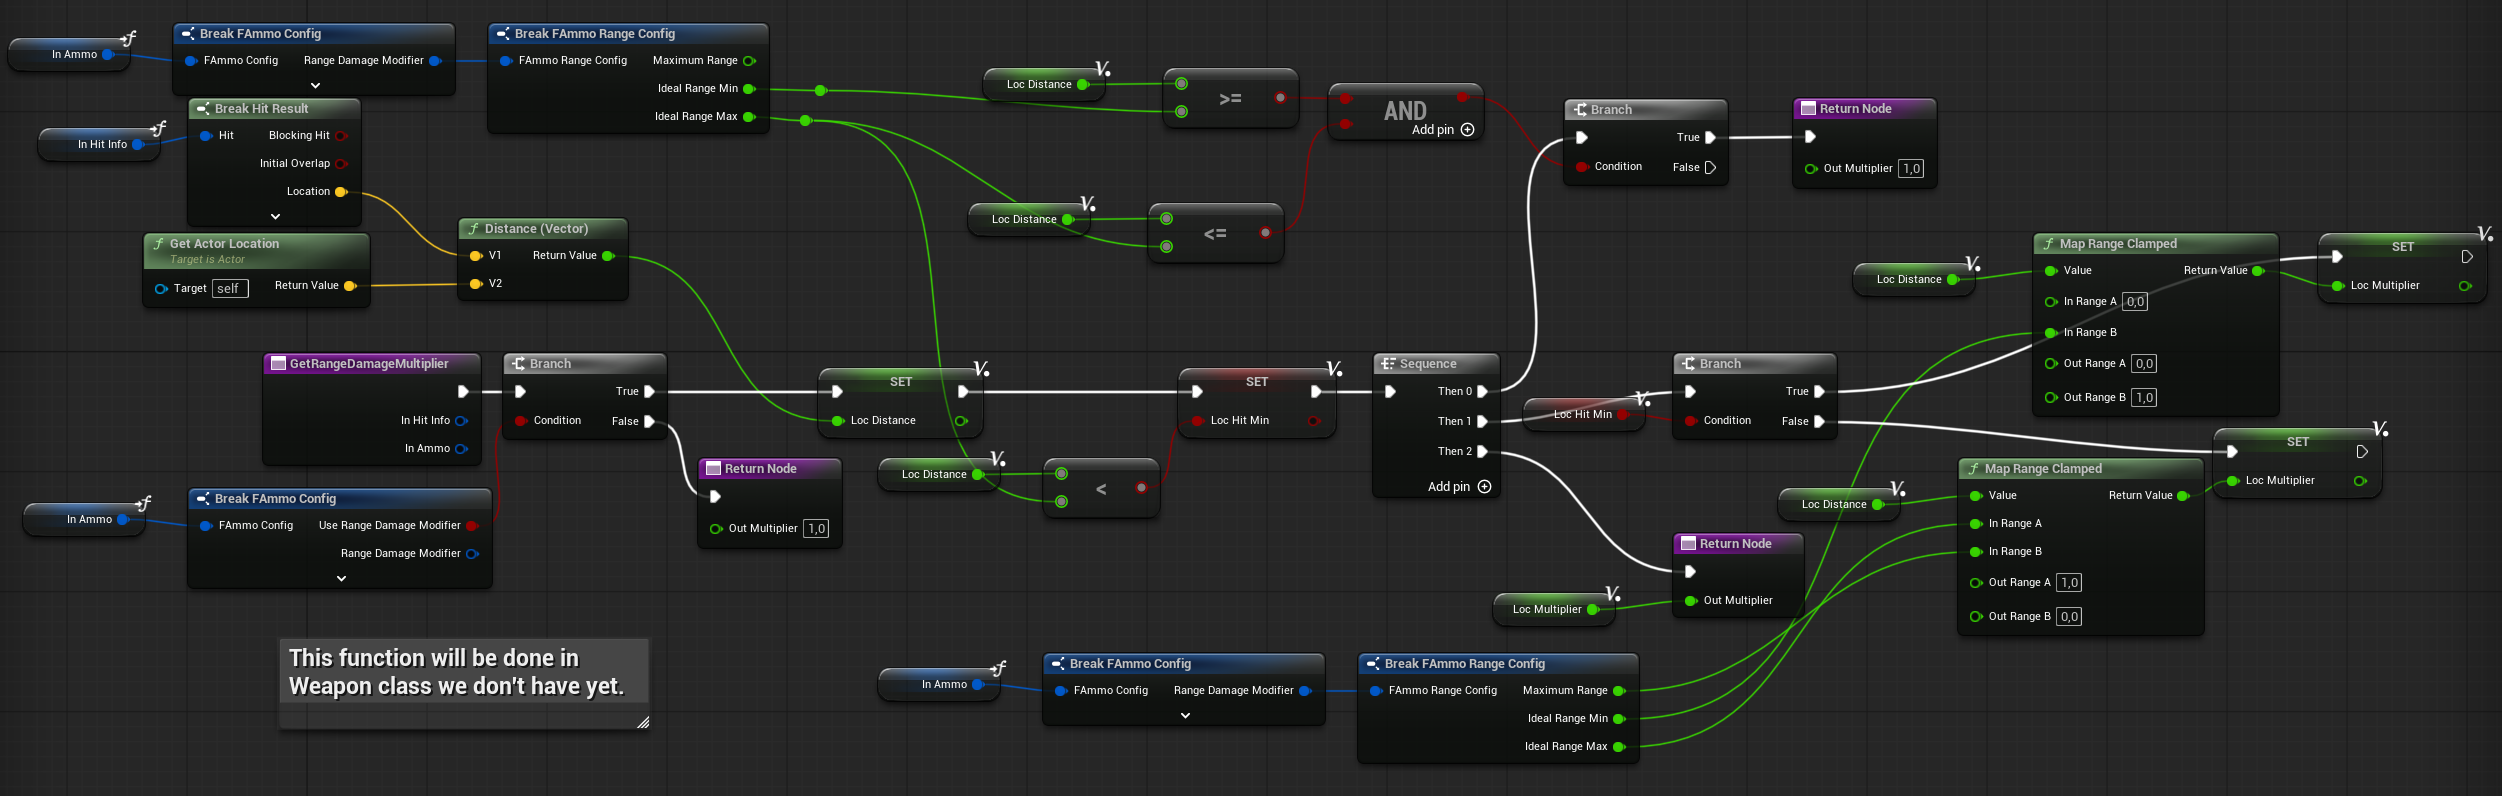Click the In Range A 0,0 value field
2502x796 pixels.
pos(2134,302)
